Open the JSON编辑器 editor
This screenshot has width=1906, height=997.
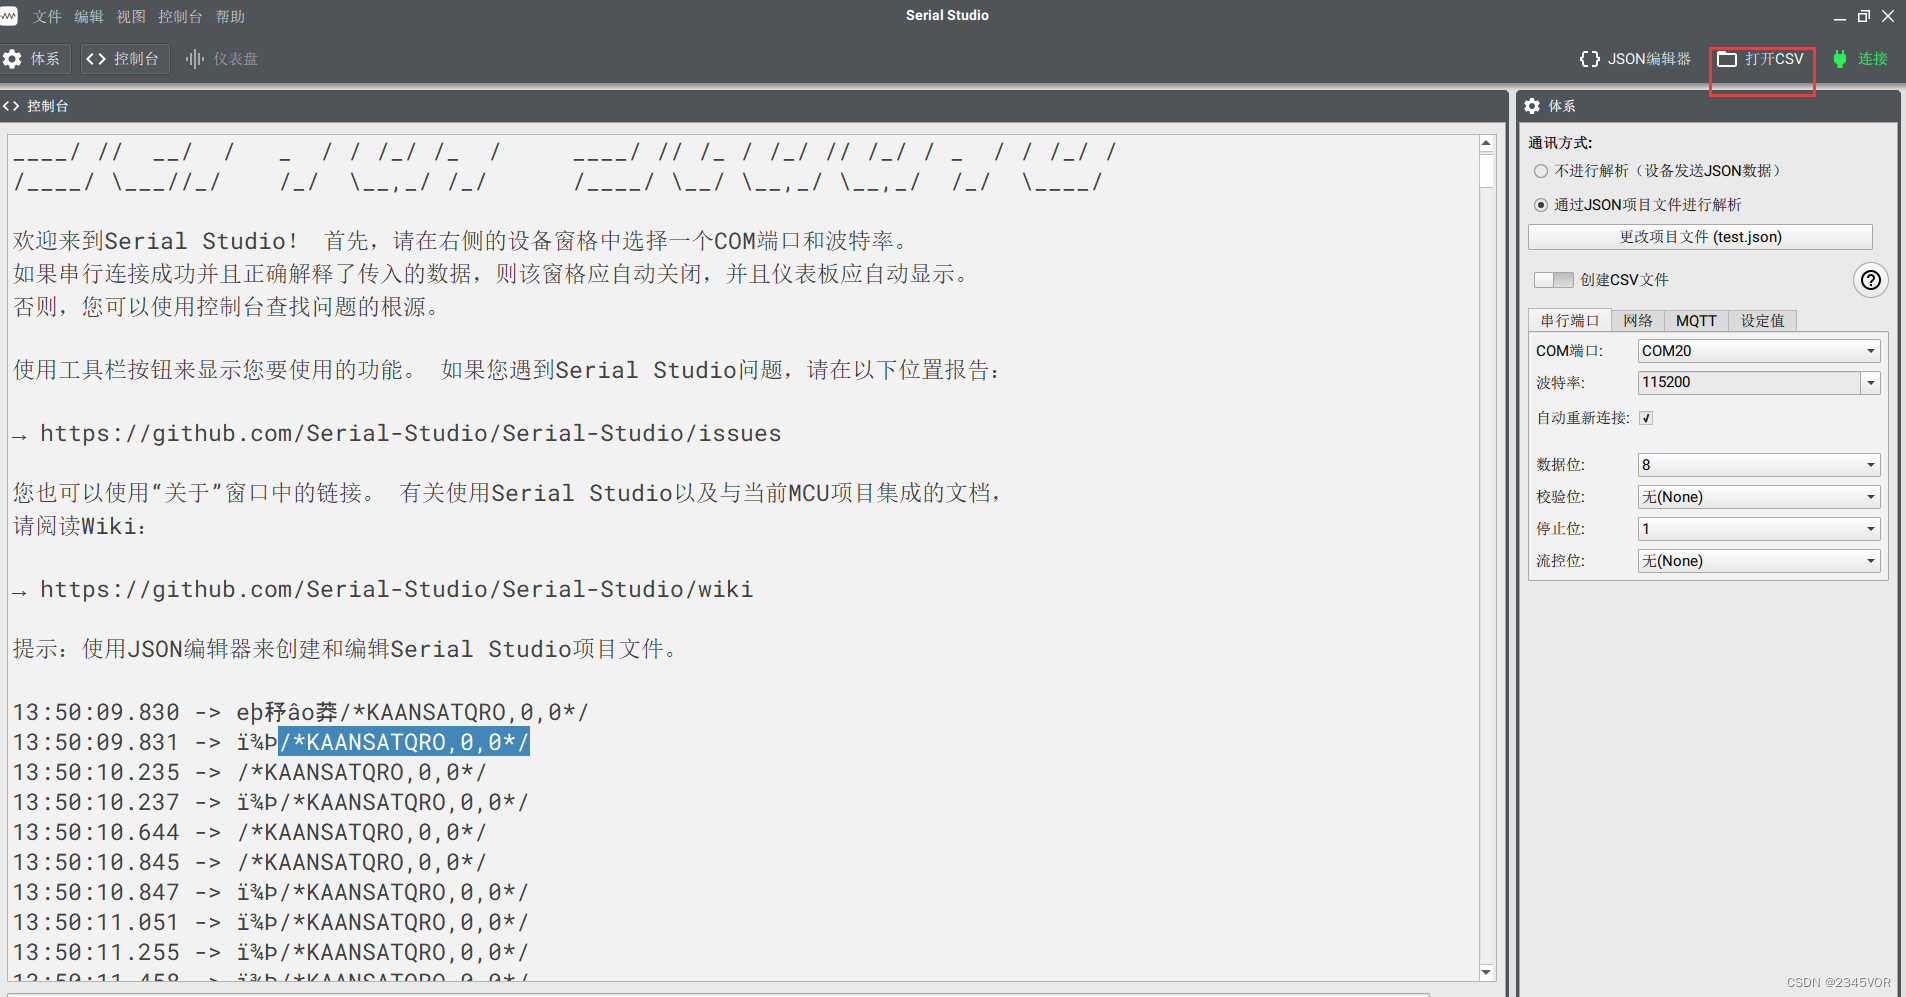click(x=1634, y=58)
